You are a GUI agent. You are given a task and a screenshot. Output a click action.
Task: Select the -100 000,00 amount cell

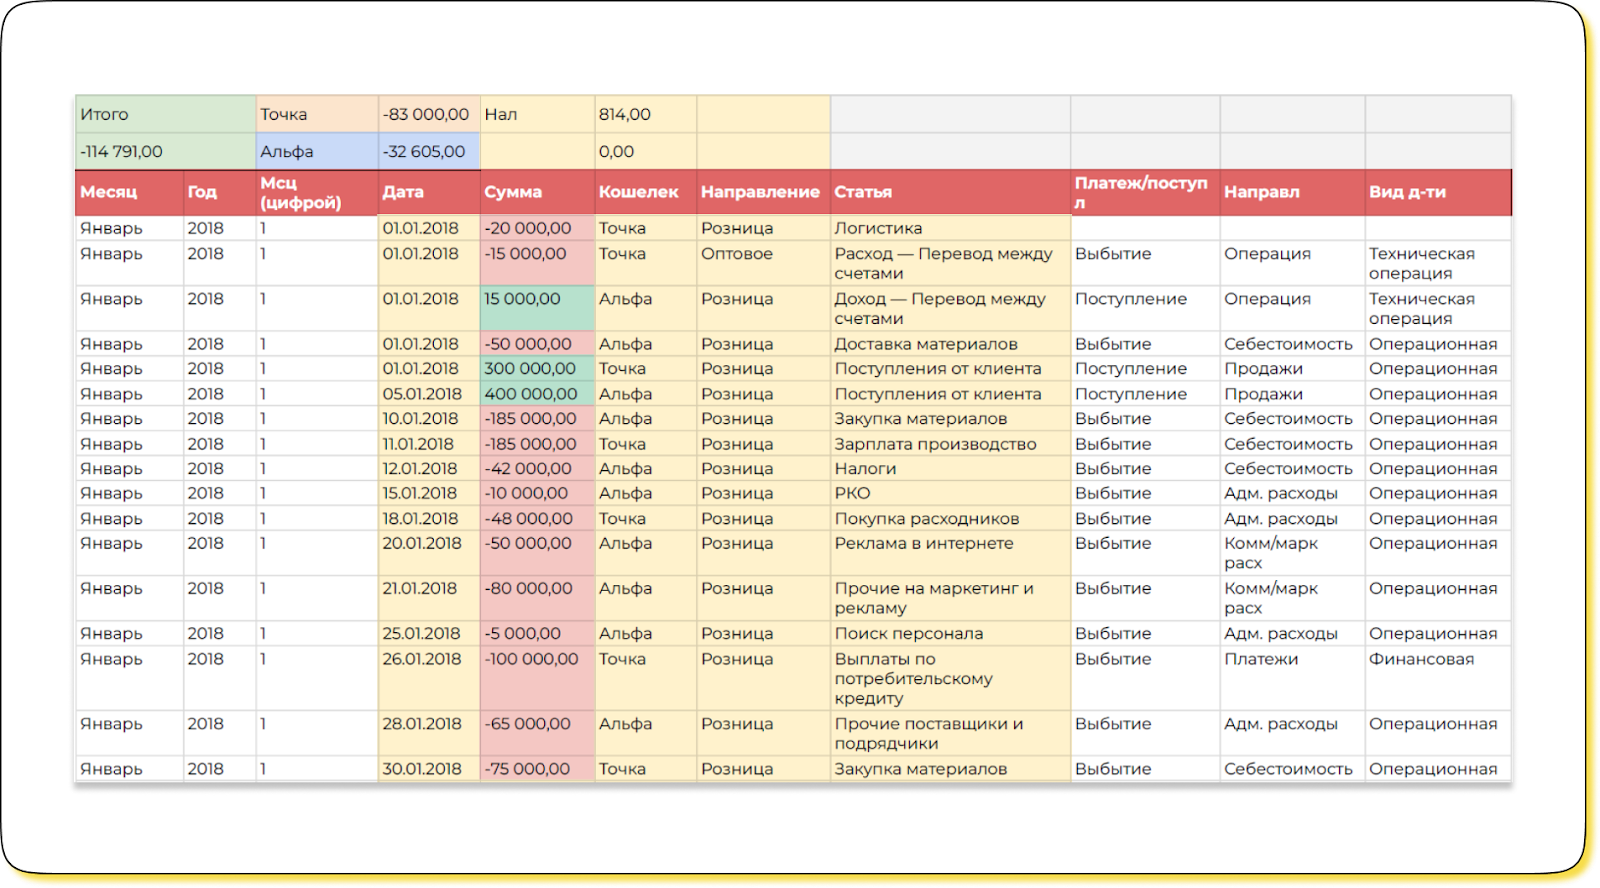tap(531, 659)
